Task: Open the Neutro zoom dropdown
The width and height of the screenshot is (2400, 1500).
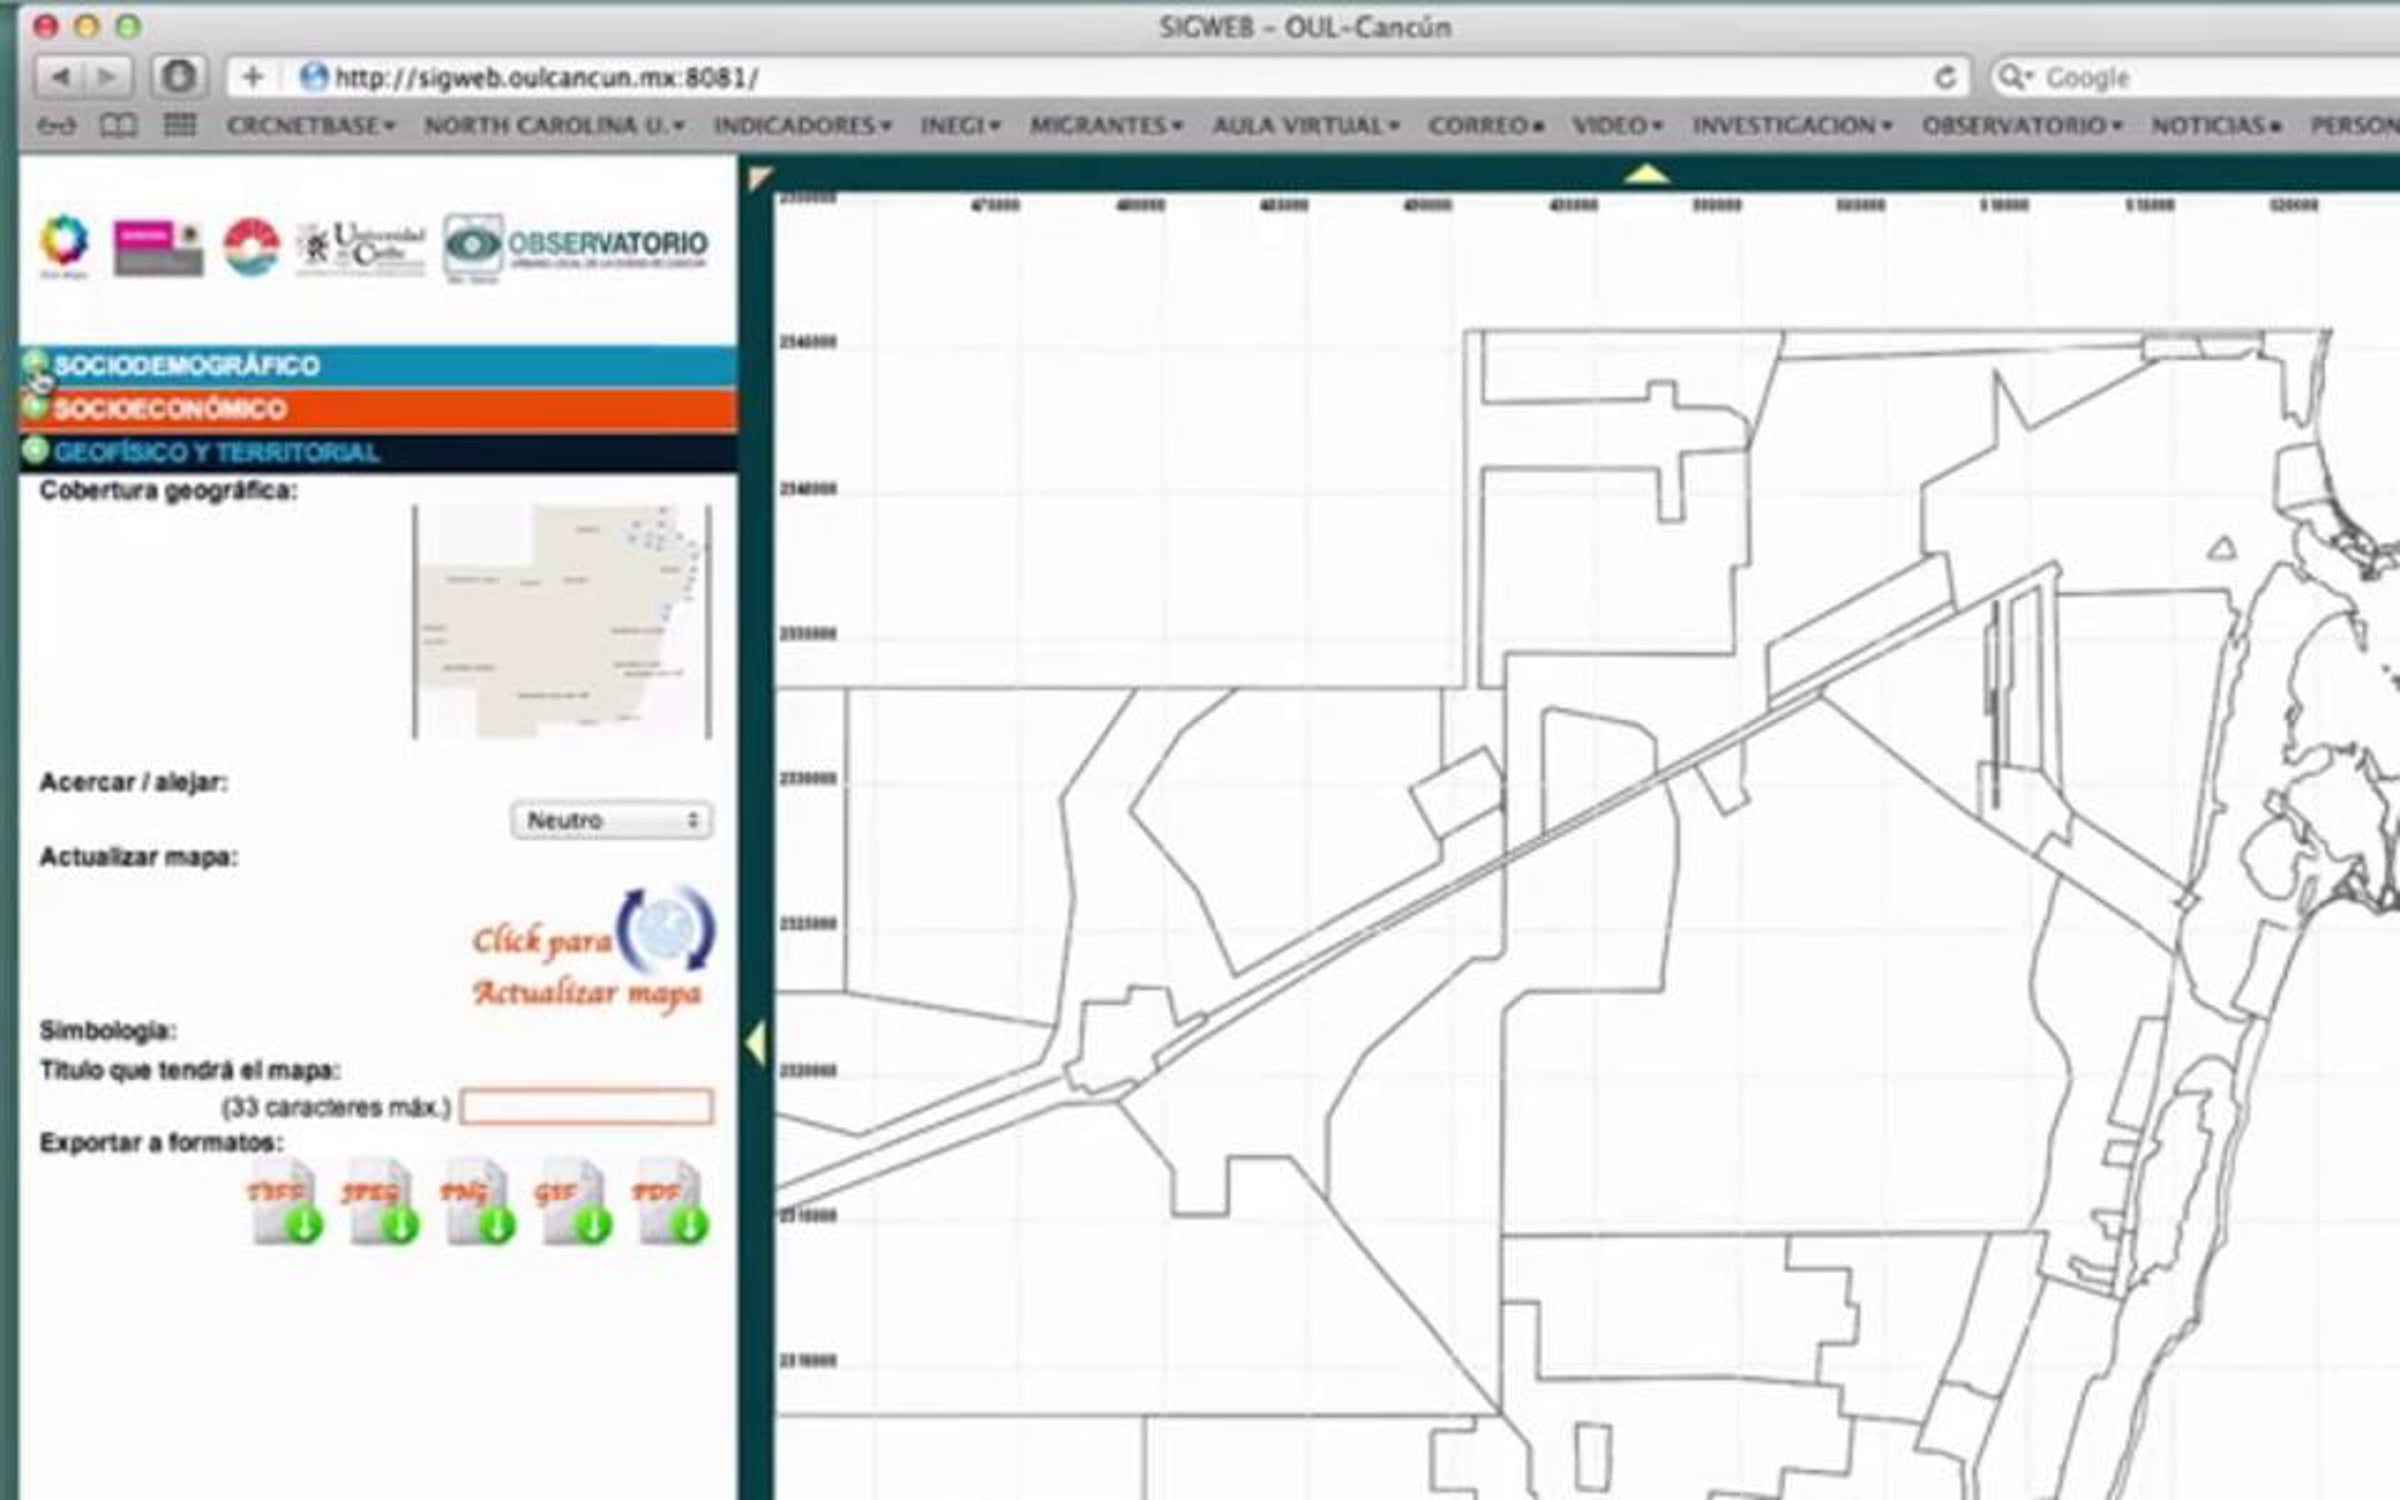Action: (612, 820)
